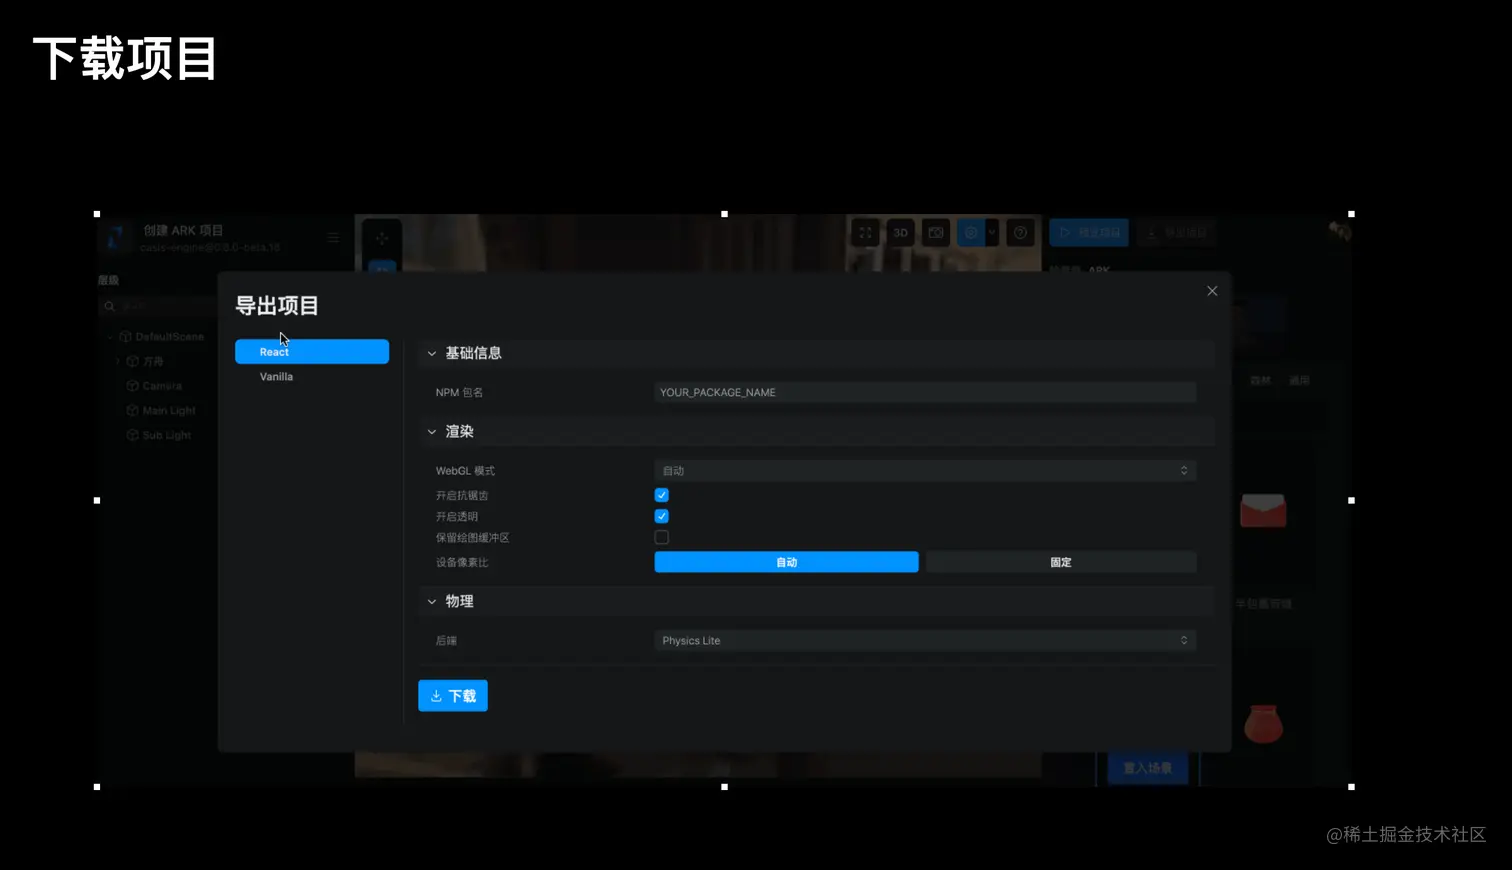
Task: Collapse the 物理 section
Action: click(x=432, y=601)
